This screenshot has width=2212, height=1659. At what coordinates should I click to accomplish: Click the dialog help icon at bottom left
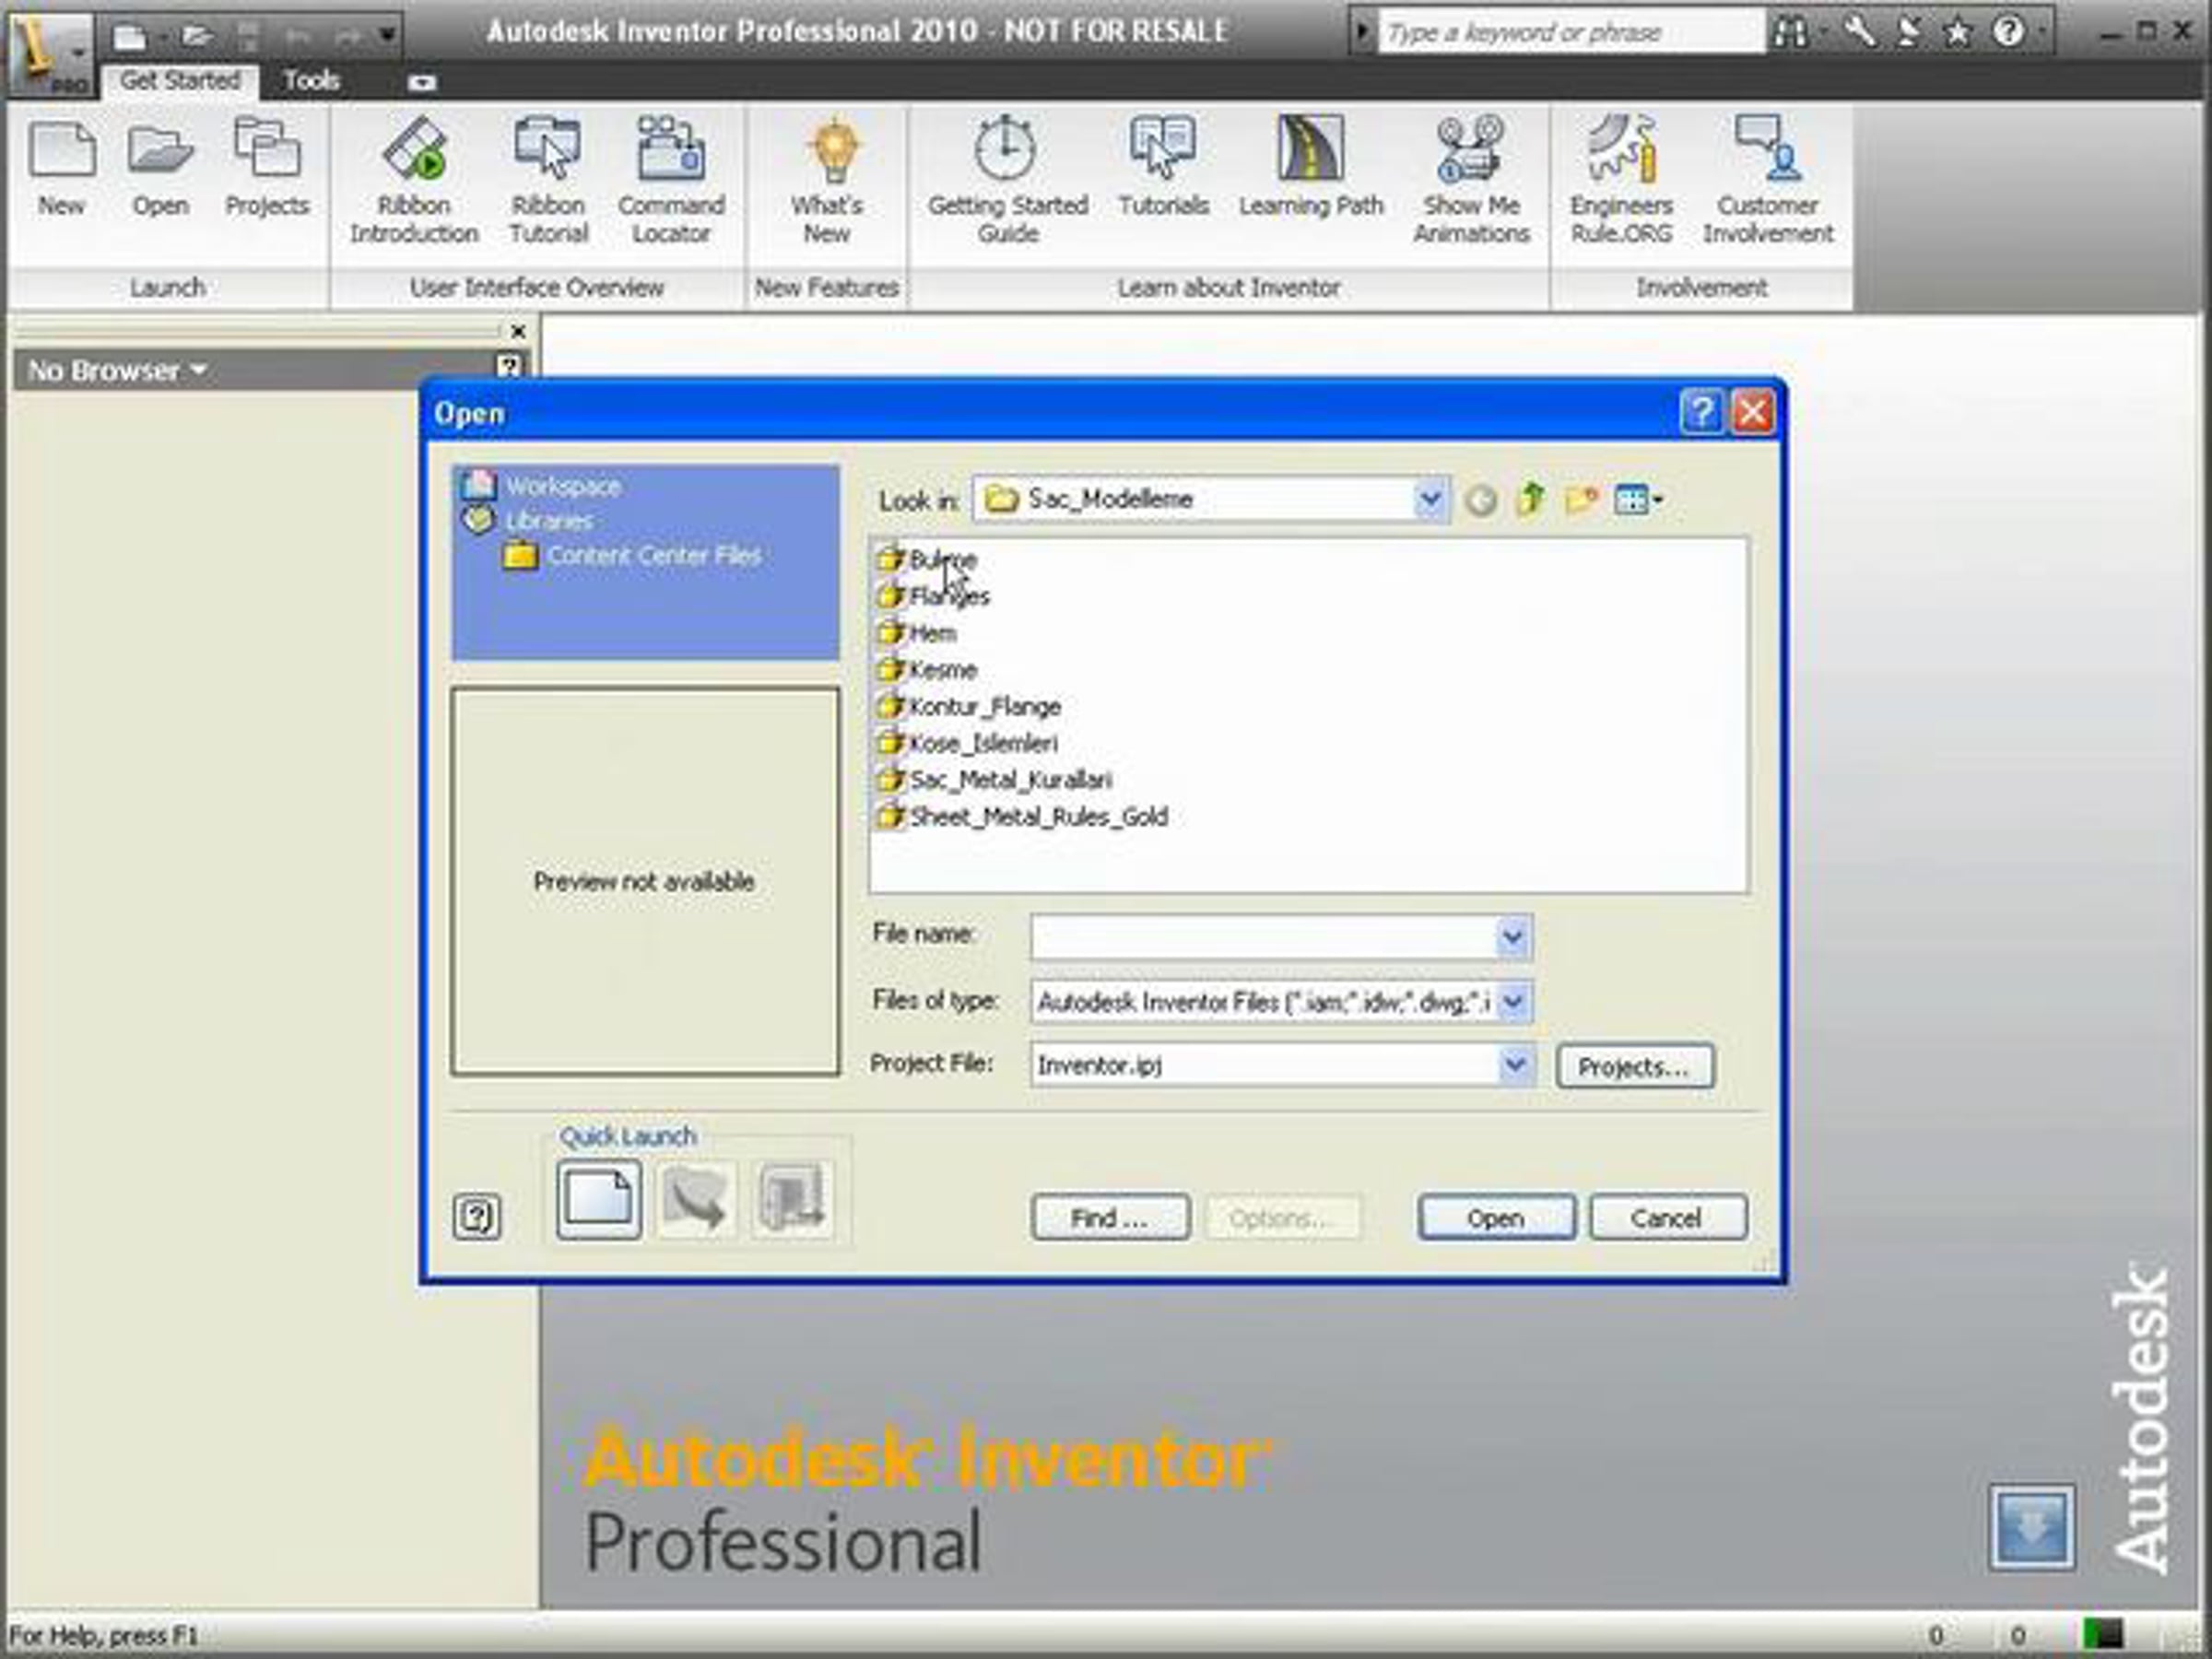coord(477,1216)
